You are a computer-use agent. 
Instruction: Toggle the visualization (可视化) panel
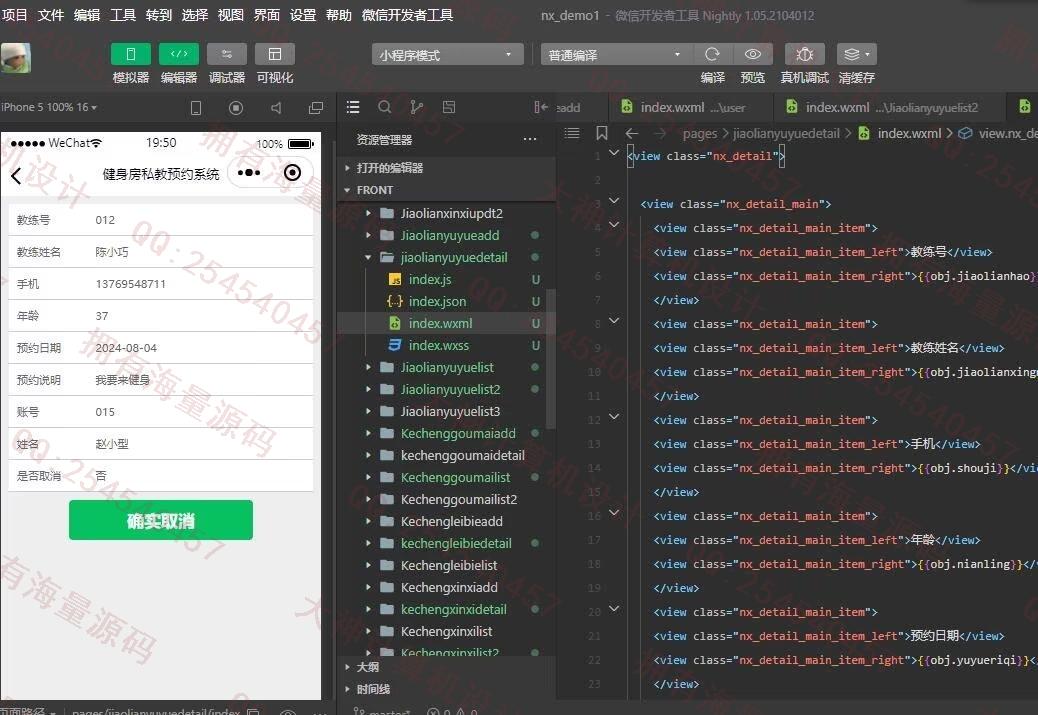click(x=275, y=54)
